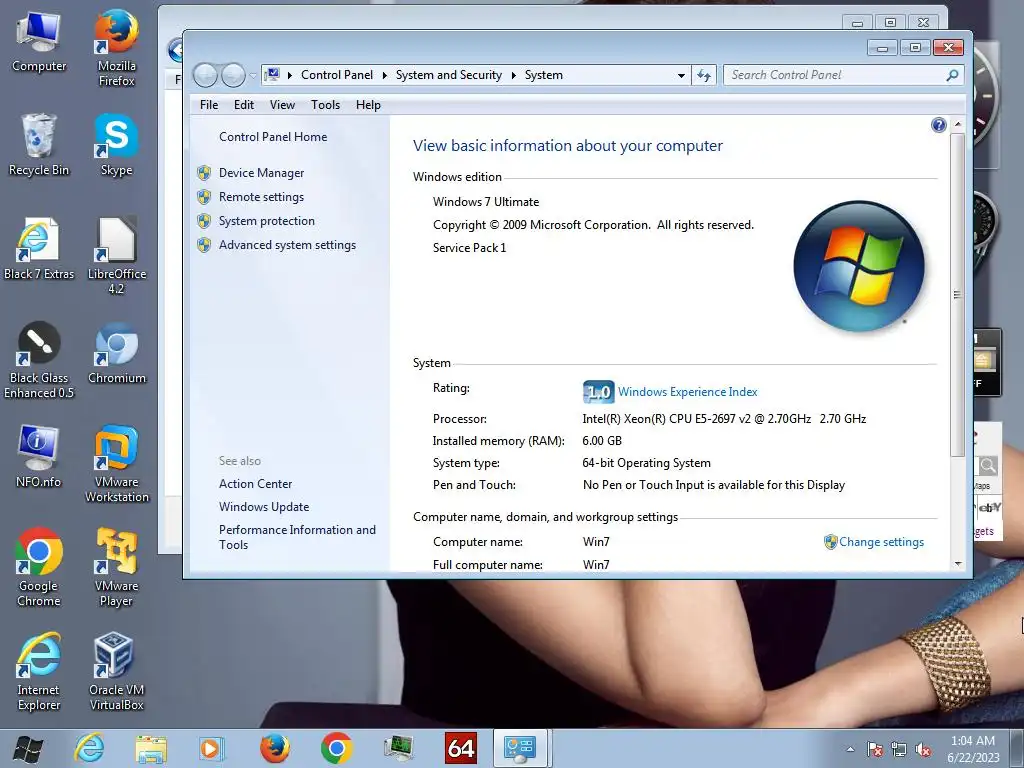
Task: Go to Control Panel Home
Action: pyautogui.click(x=273, y=136)
